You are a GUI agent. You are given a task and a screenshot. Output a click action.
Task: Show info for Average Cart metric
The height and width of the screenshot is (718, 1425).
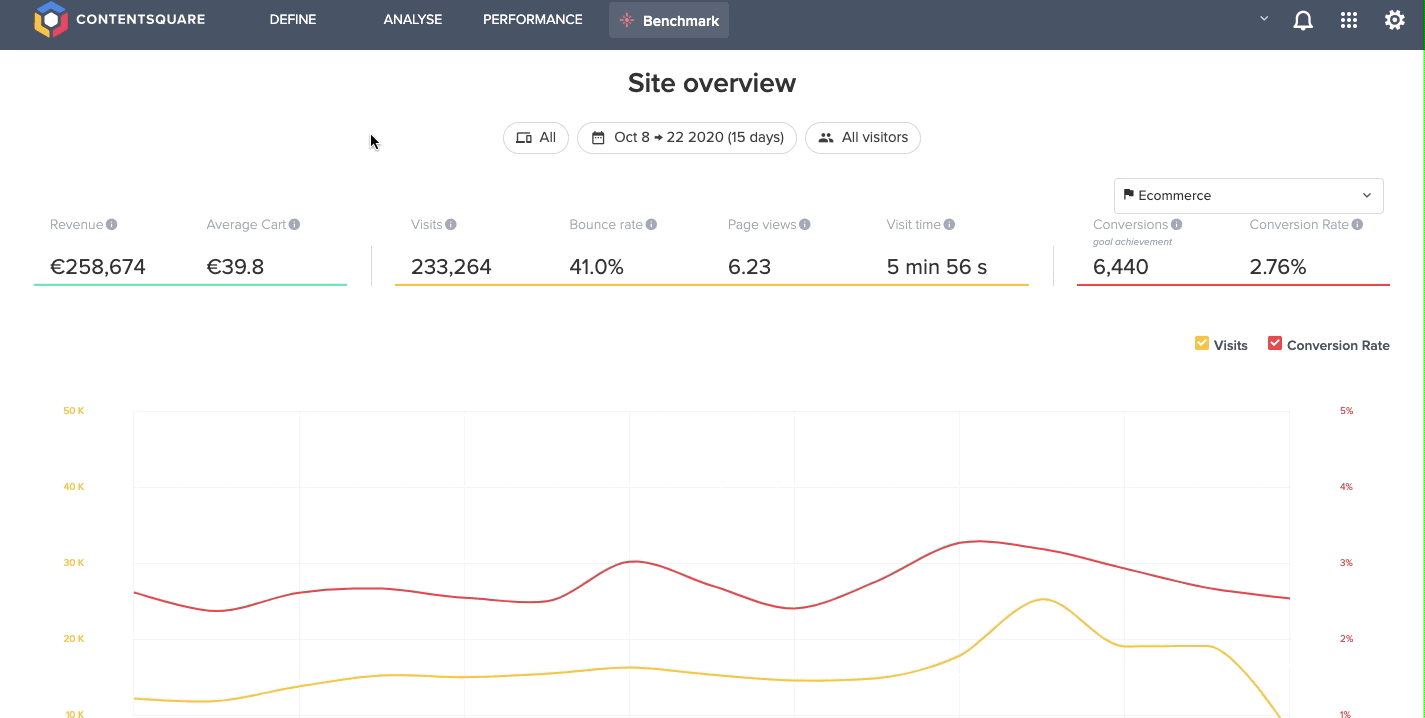[295, 225]
